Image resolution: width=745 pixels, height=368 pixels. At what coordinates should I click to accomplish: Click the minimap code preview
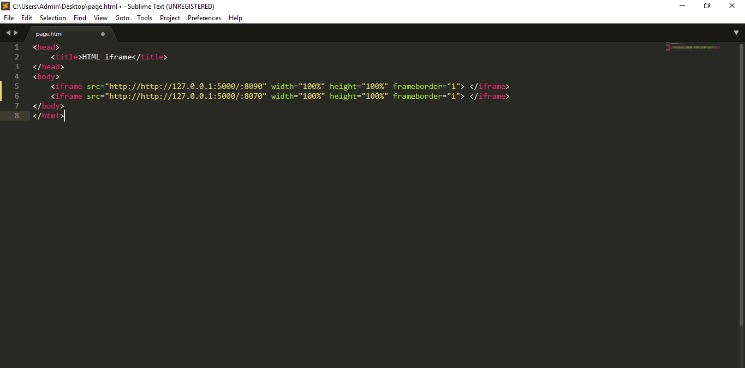pos(693,47)
